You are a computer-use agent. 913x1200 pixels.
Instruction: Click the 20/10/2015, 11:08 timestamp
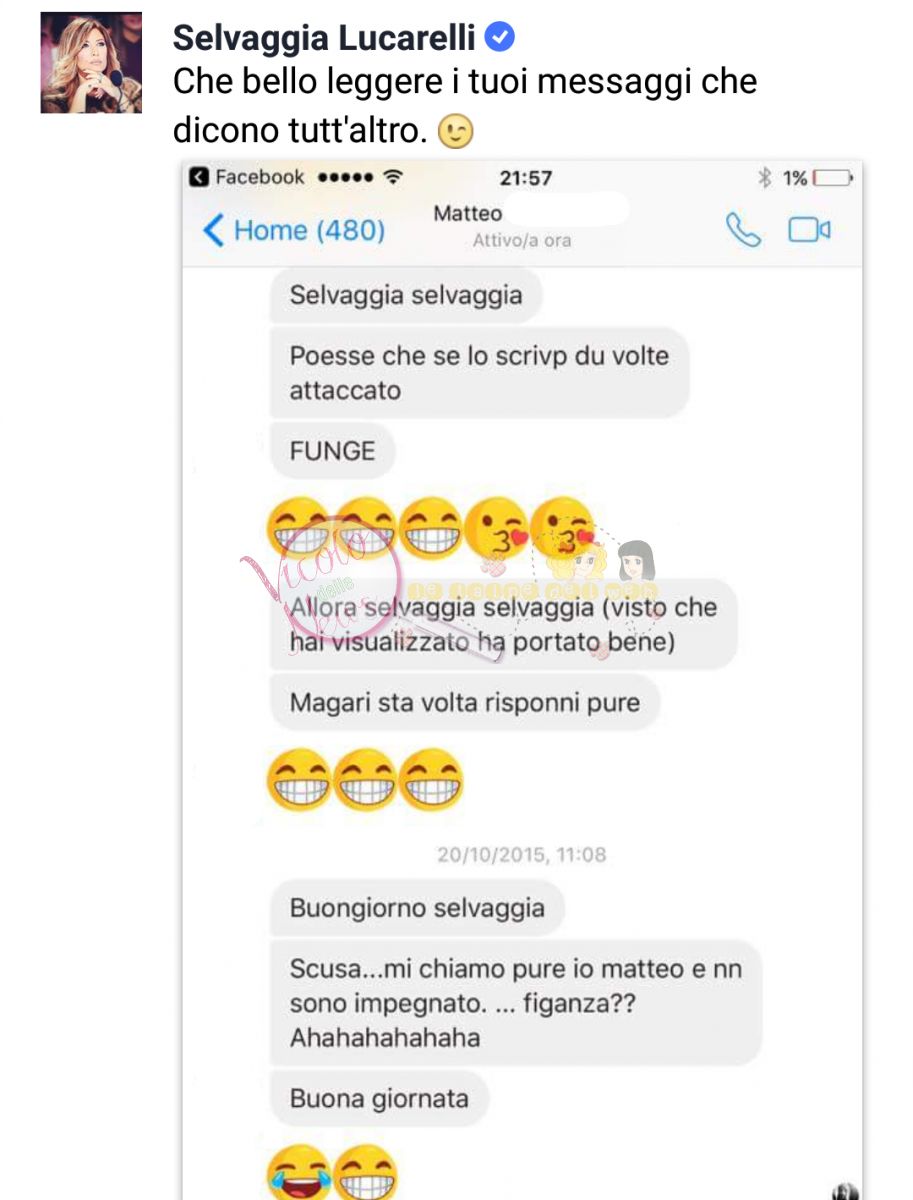click(521, 855)
